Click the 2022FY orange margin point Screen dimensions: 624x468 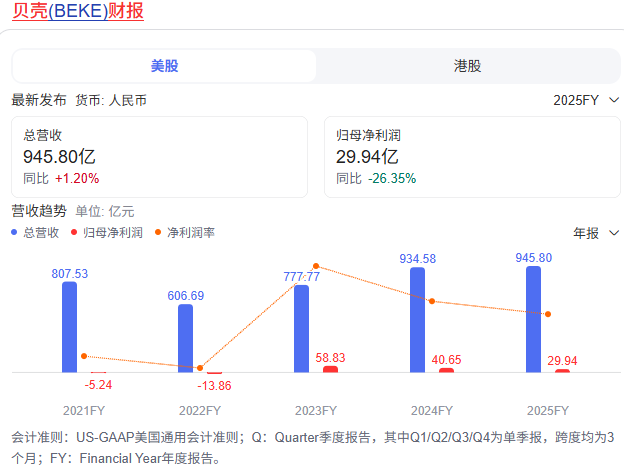click(x=200, y=368)
